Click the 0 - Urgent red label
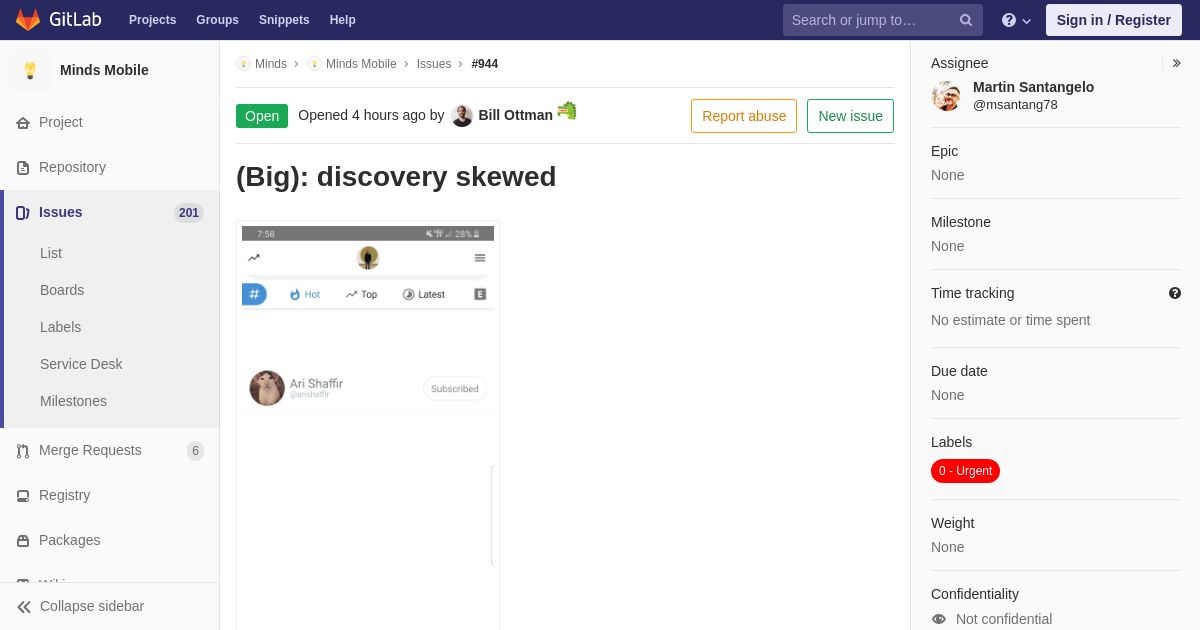 (x=965, y=471)
